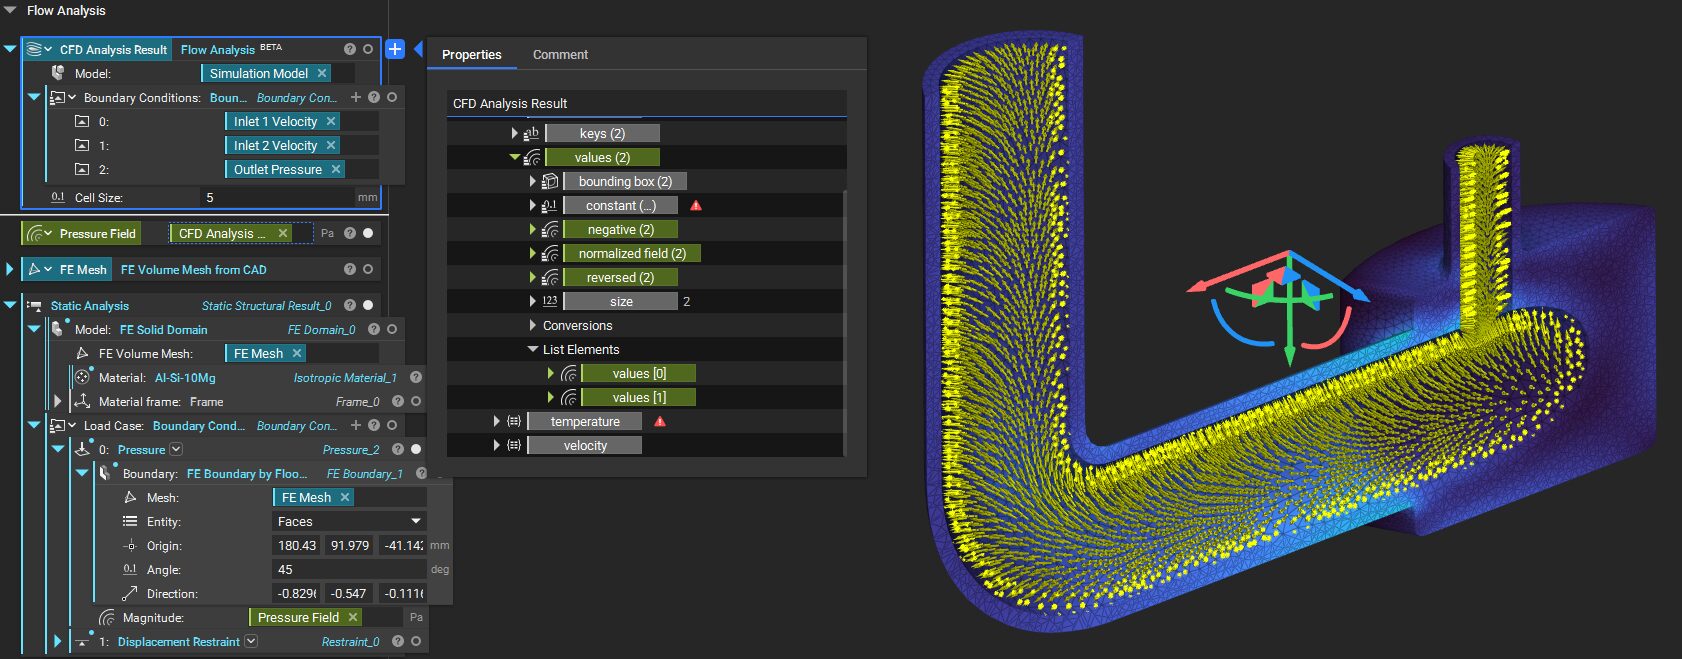The image size is (1682, 659).
Task: Collapse the List Elements section
Action: (x=533, y=349)
